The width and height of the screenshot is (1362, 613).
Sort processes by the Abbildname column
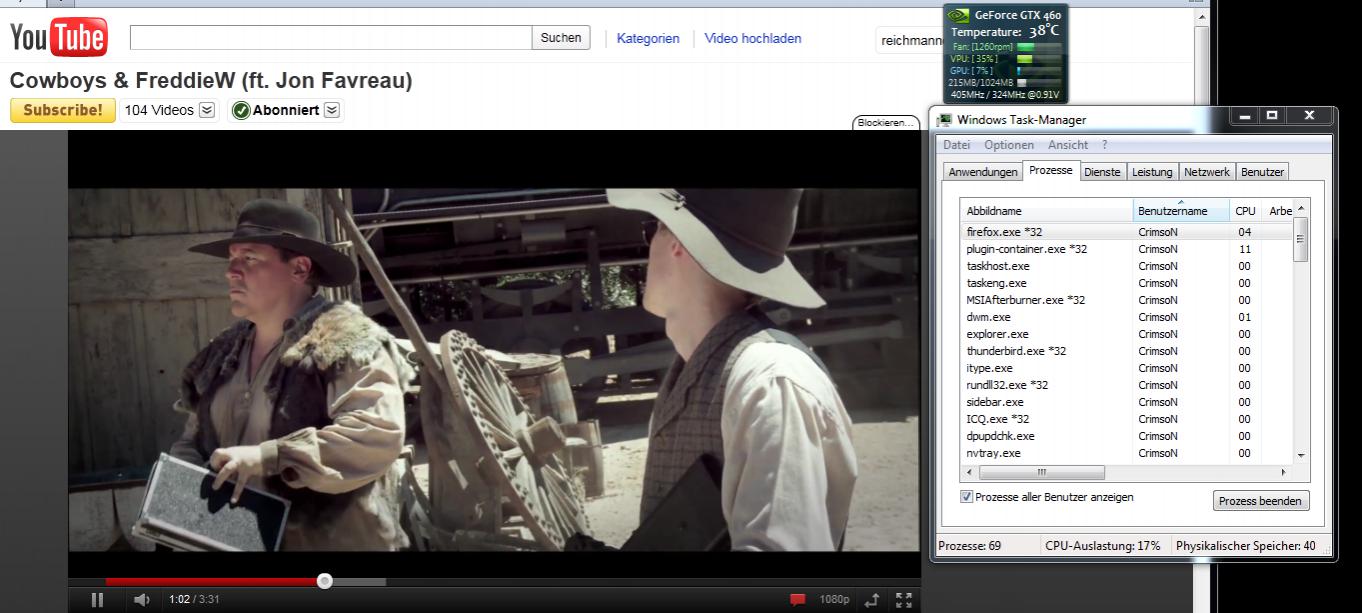(x=1046, y=211)
